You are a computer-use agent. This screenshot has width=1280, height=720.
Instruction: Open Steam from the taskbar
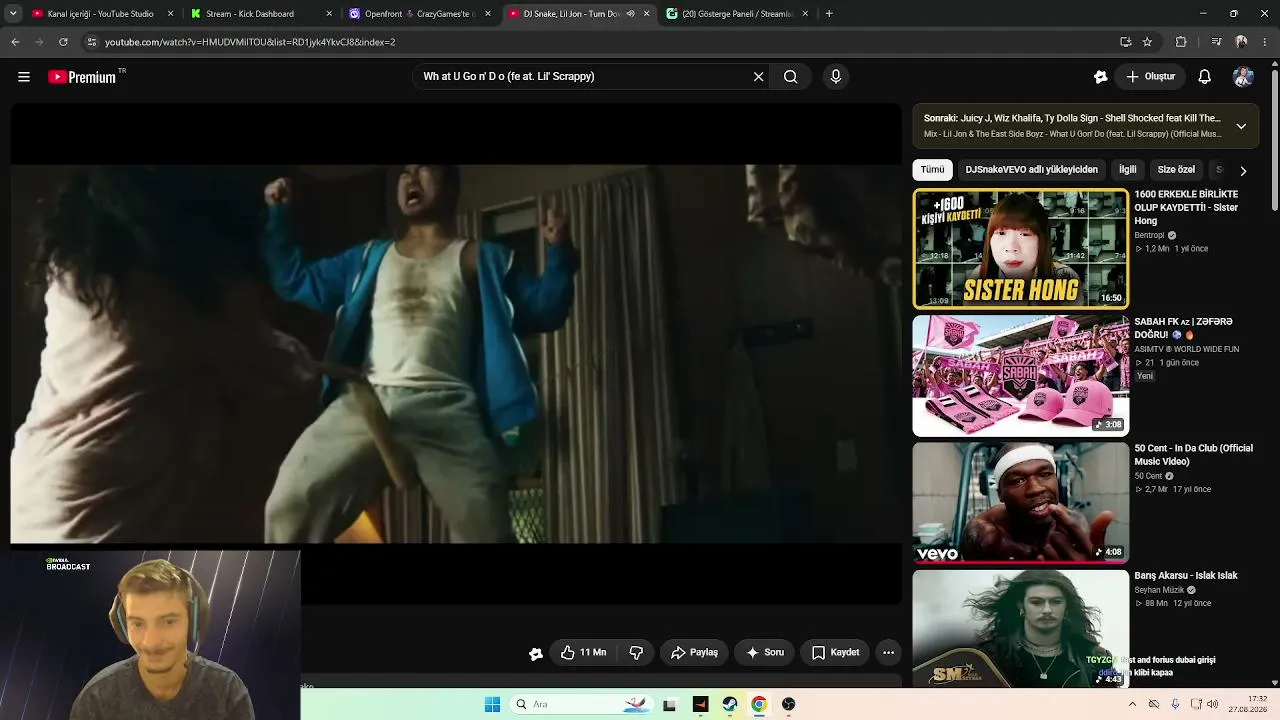730,704
